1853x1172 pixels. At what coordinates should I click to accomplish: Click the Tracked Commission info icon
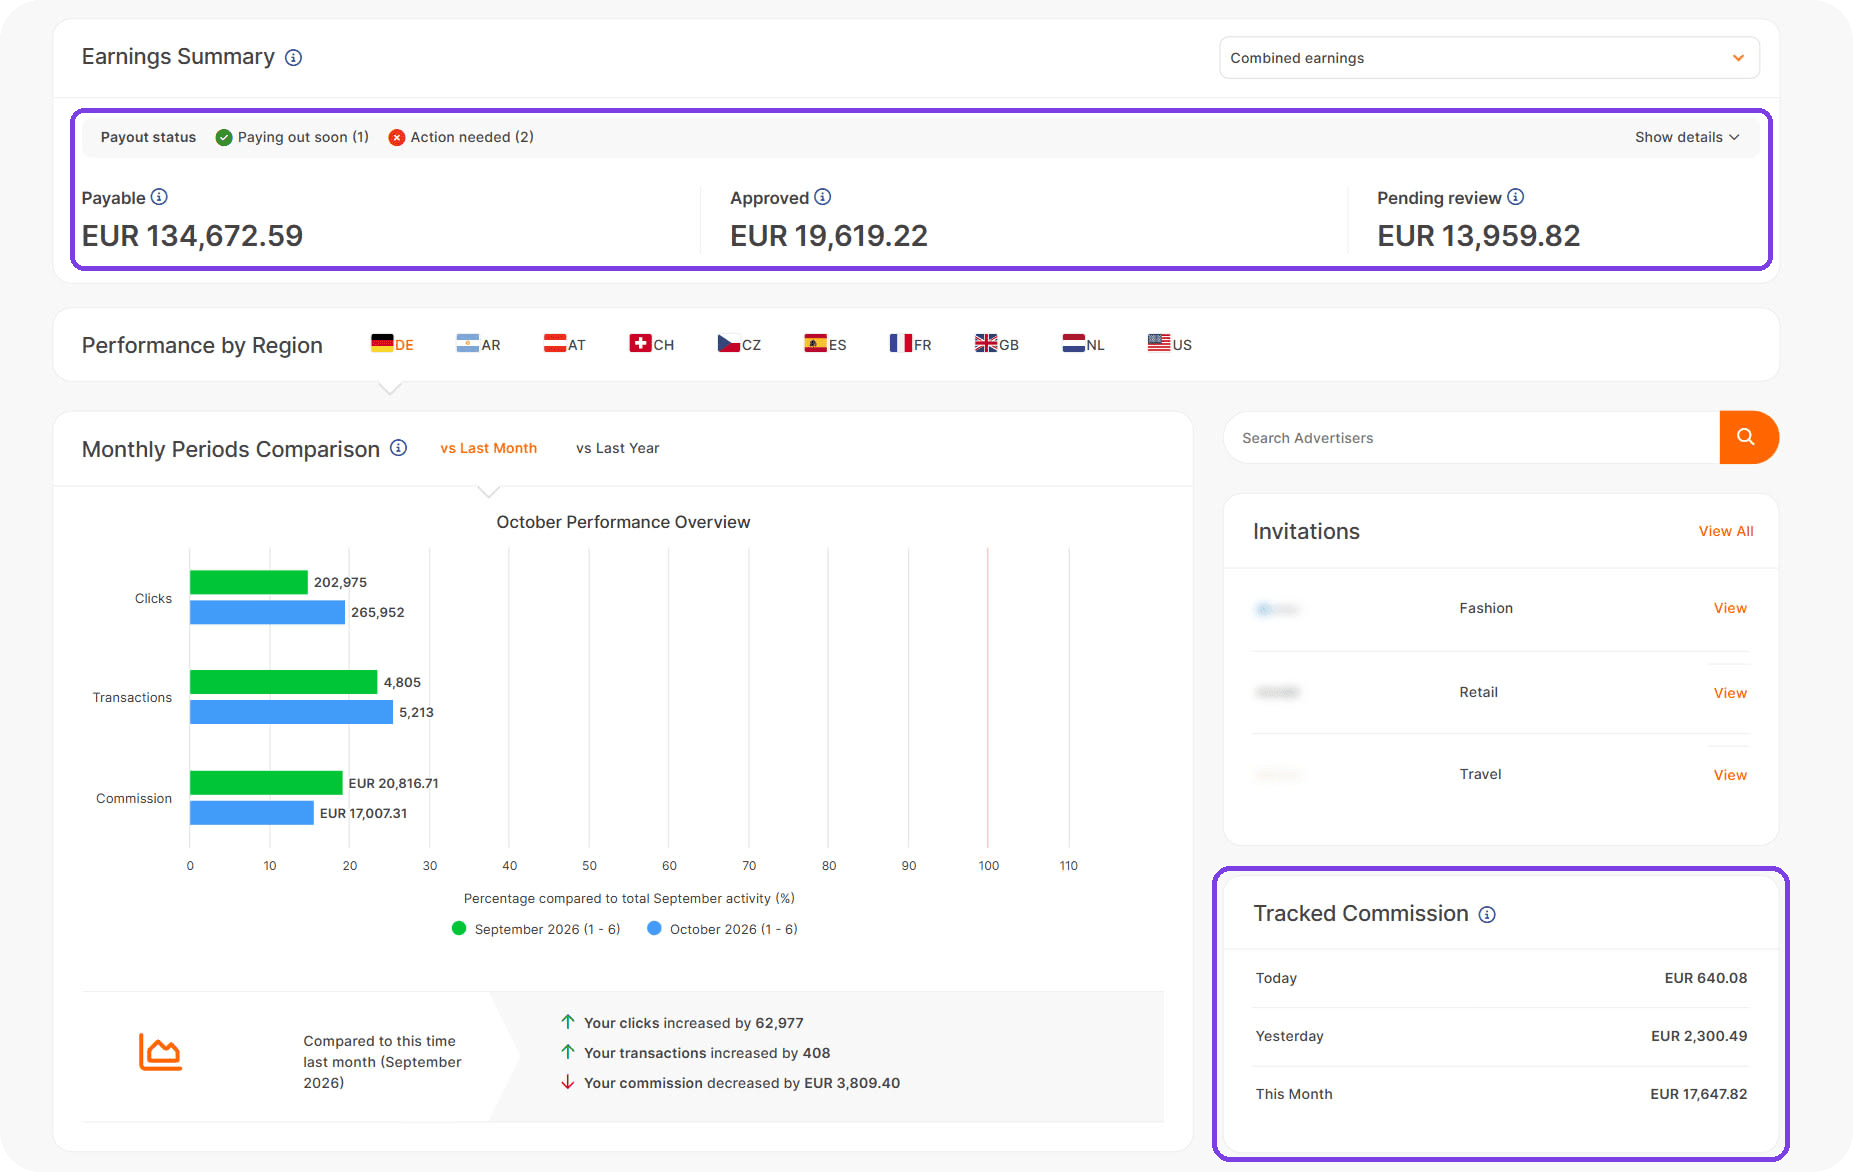(x=1487, y=914)
